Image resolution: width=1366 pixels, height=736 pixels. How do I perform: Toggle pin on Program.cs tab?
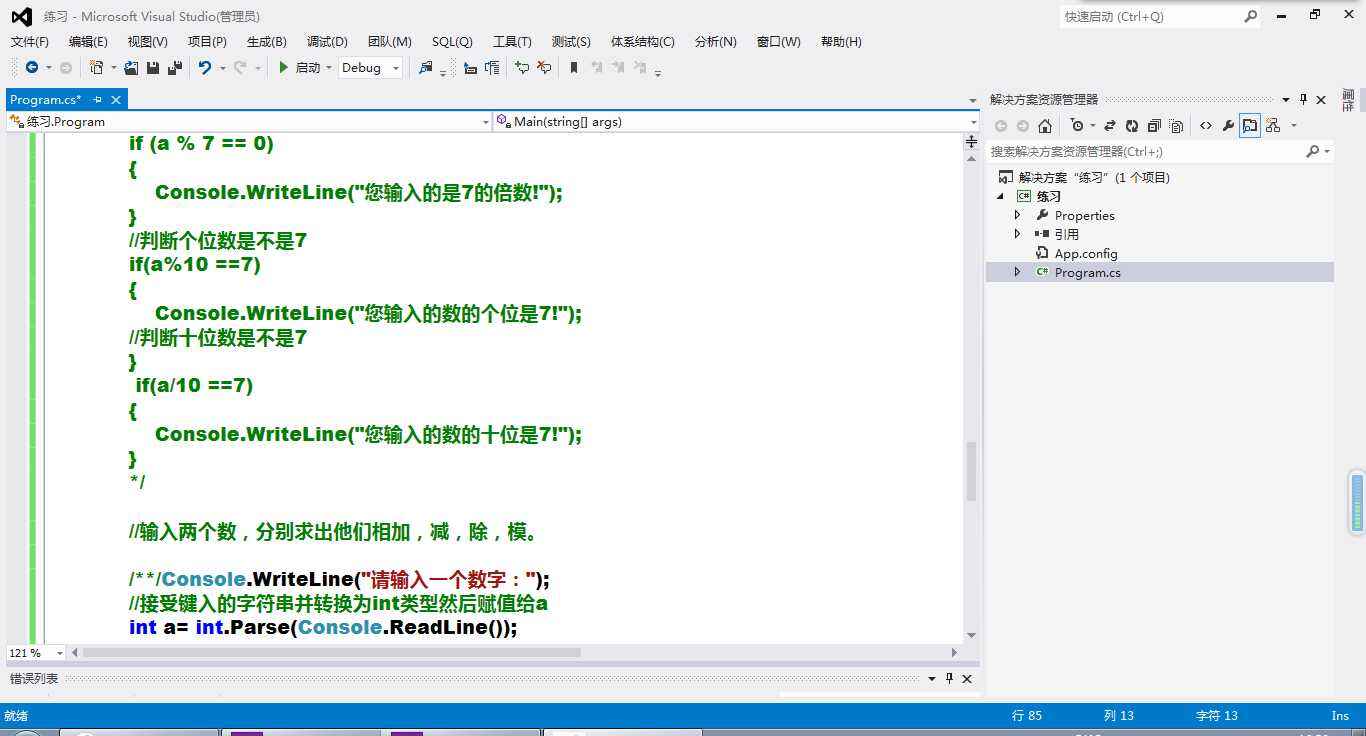pos(98,100)
